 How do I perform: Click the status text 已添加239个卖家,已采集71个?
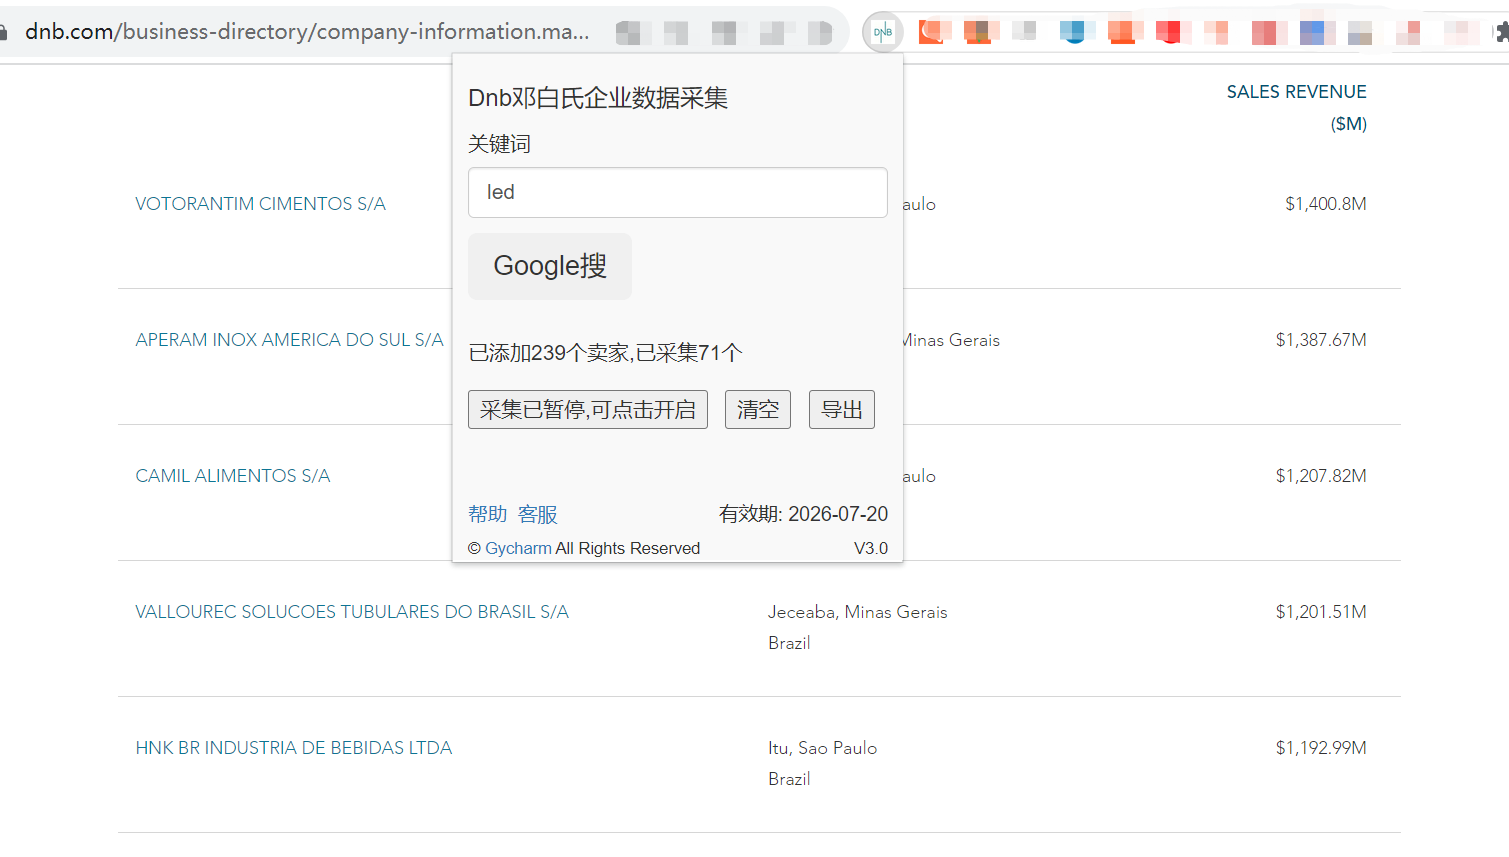[605, 353]
